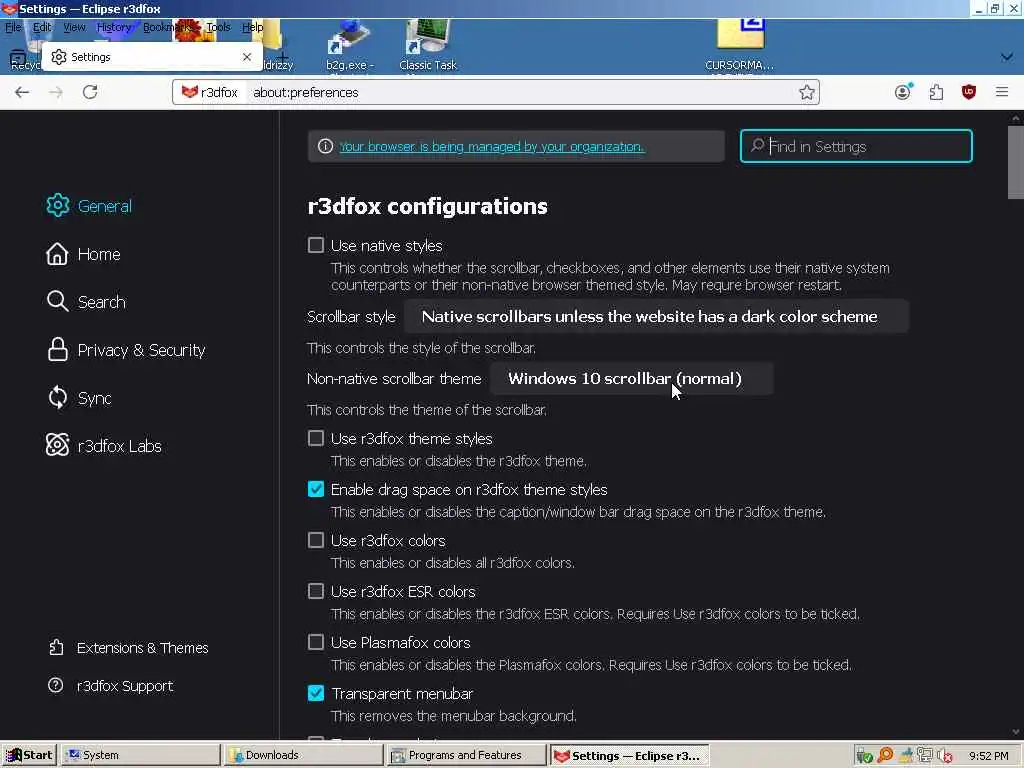Click the Settings — Eclipse r3dfox taskbar button
1024x768 pixels.
point(629,755)
